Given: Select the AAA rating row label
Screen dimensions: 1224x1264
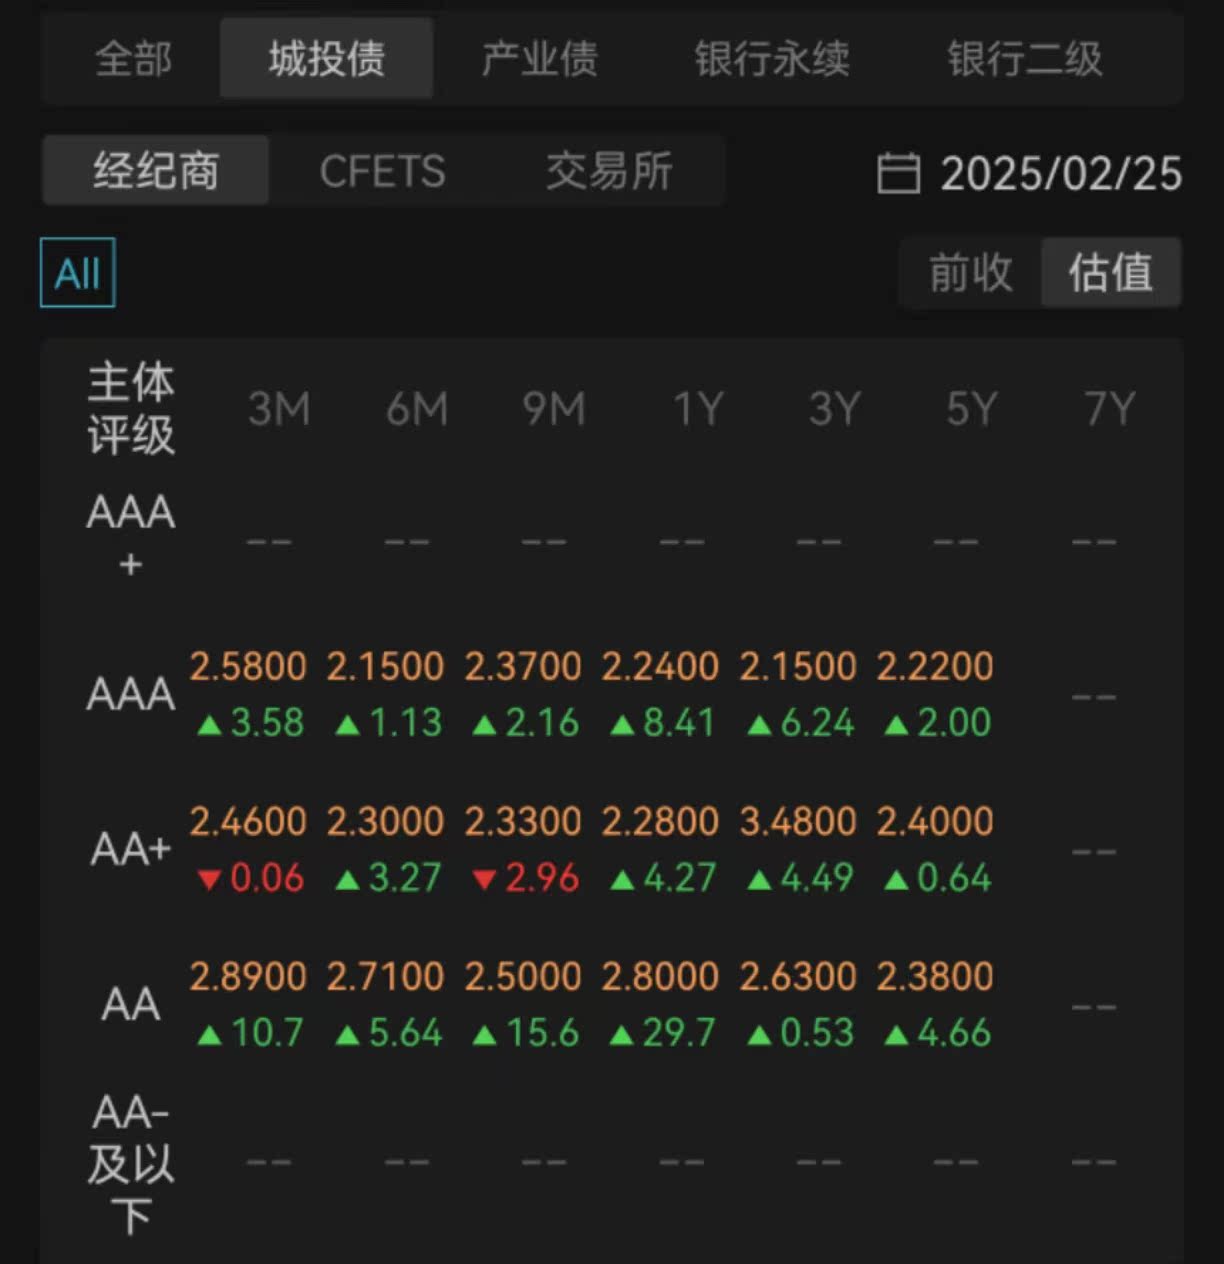Looking at the screenshot, I should click(x=131, y=694).
